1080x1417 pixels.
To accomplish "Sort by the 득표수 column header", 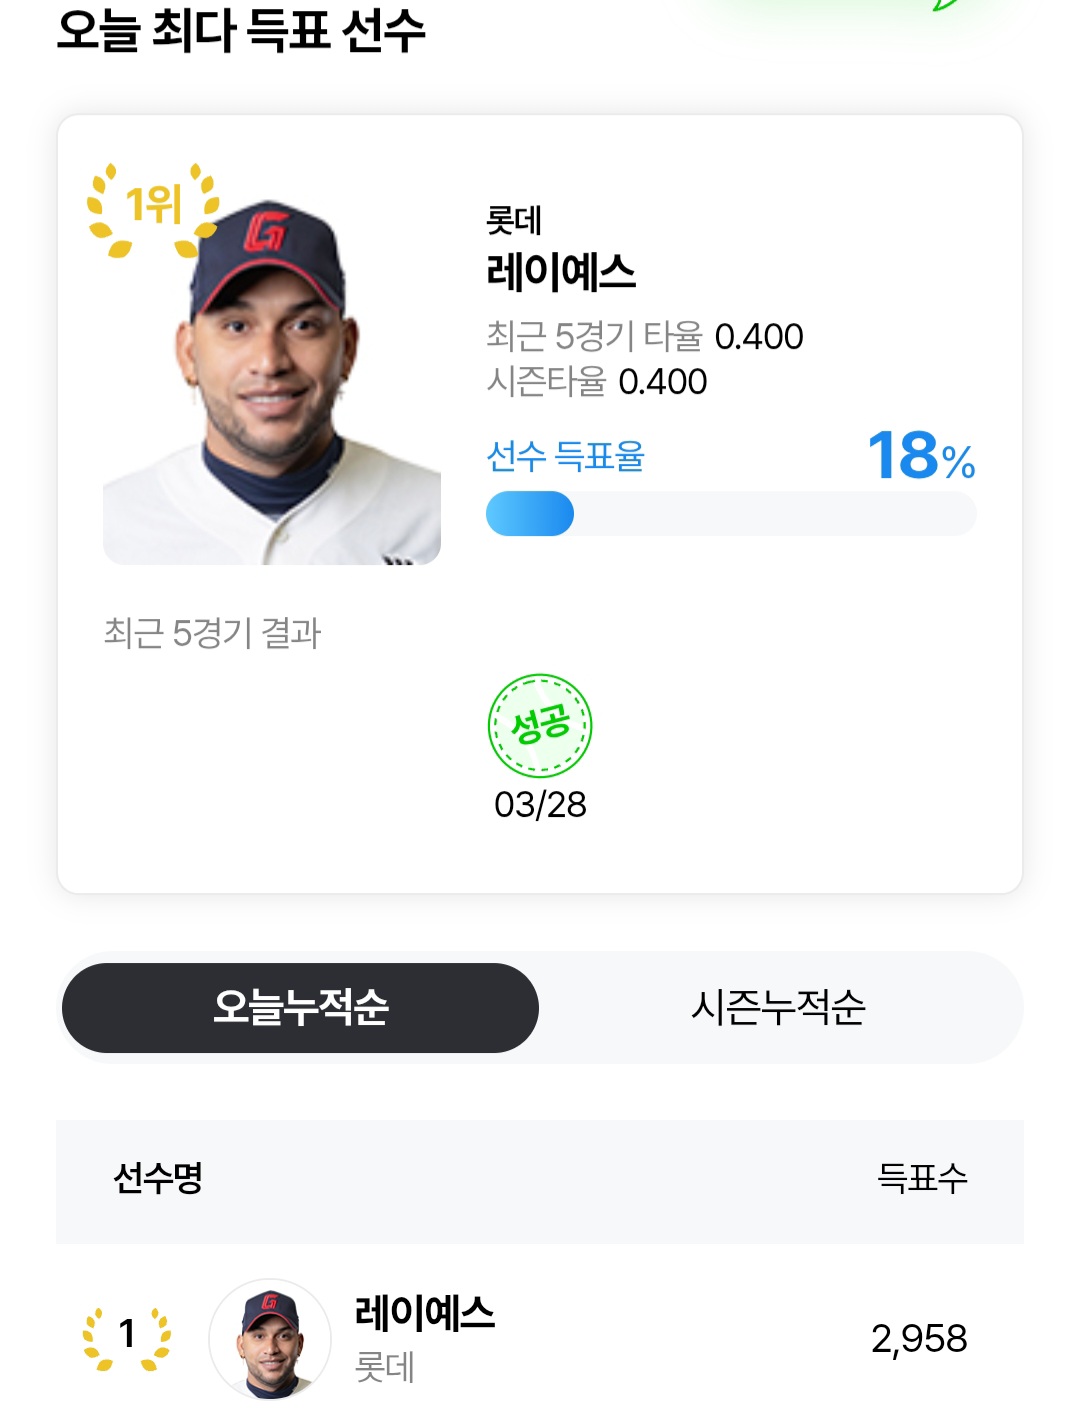I will [x=921, y=1178].
